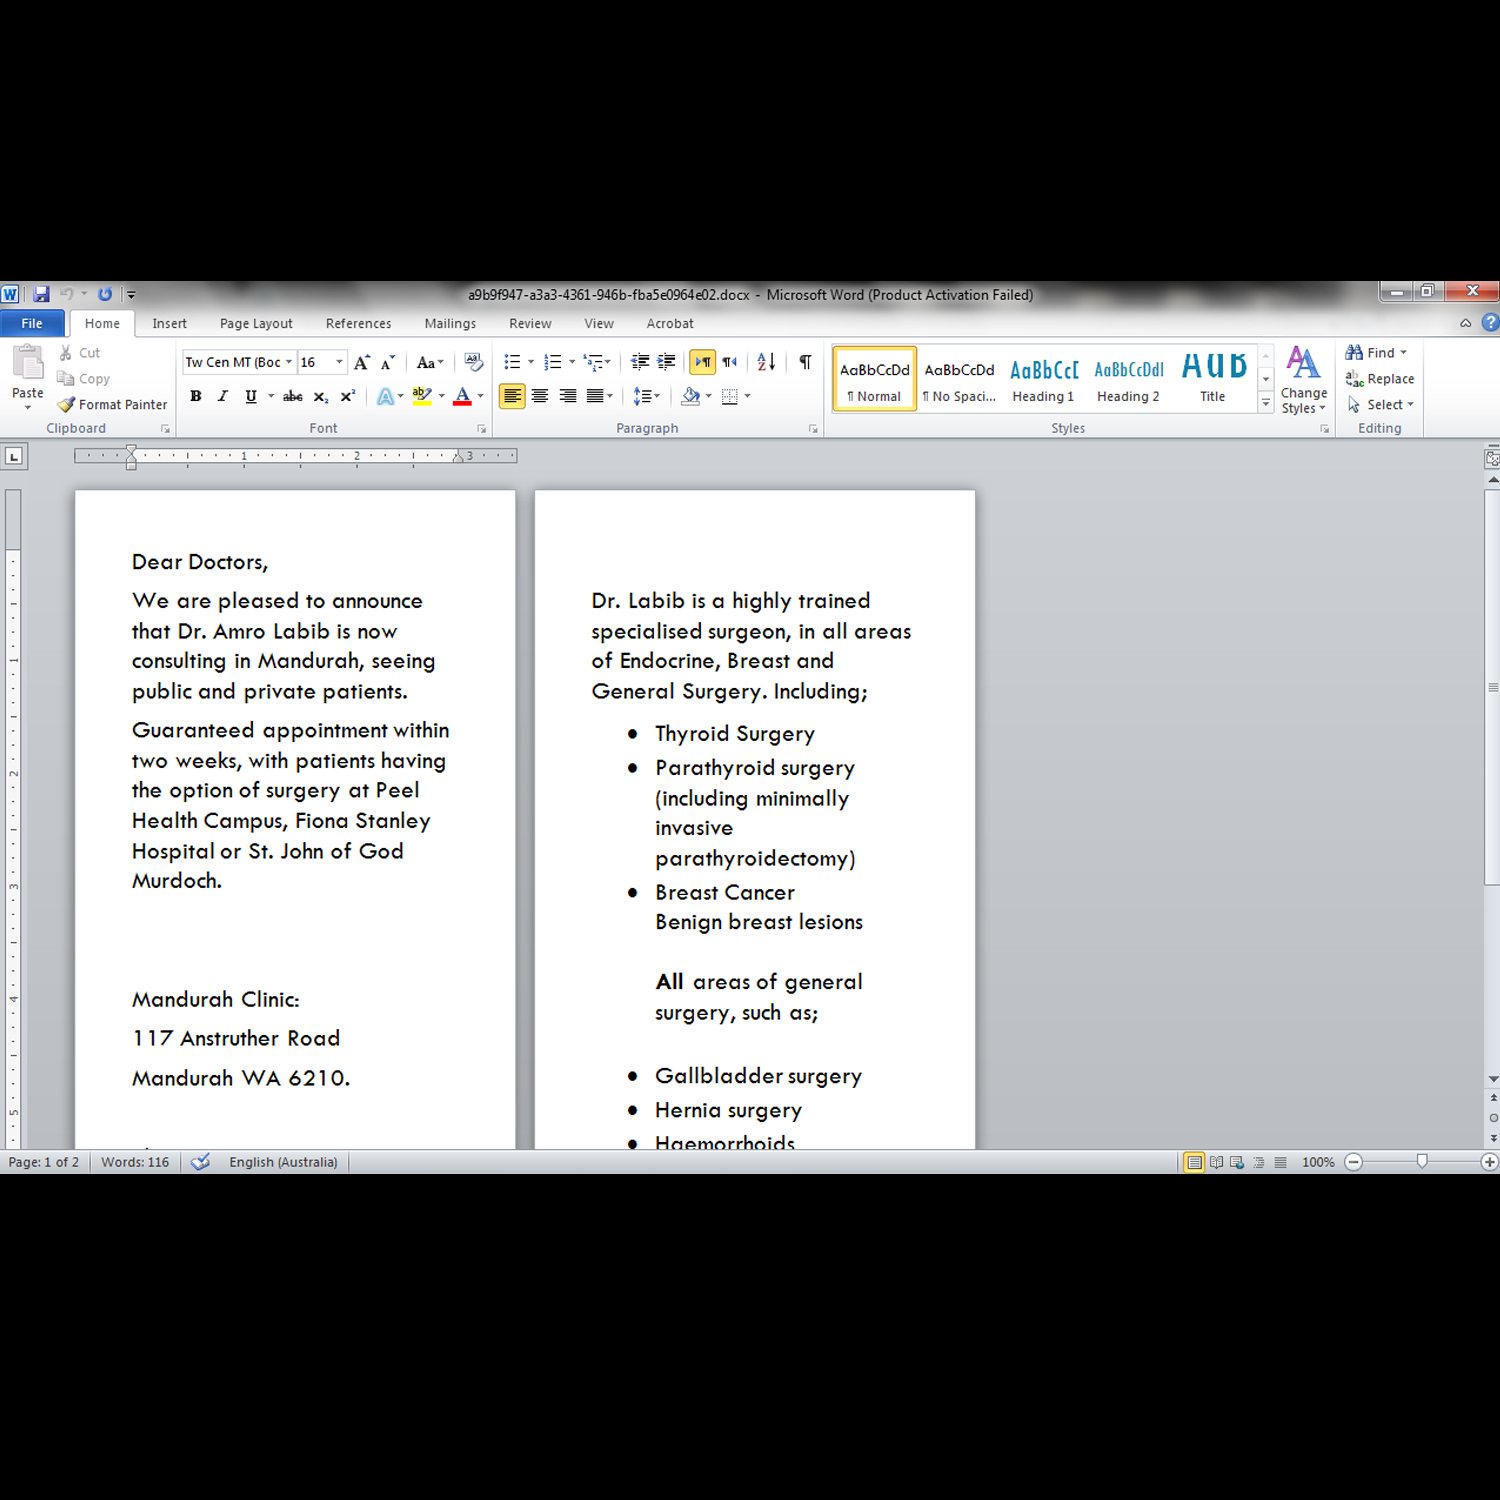Apply the yellow text highlight color

422,396
